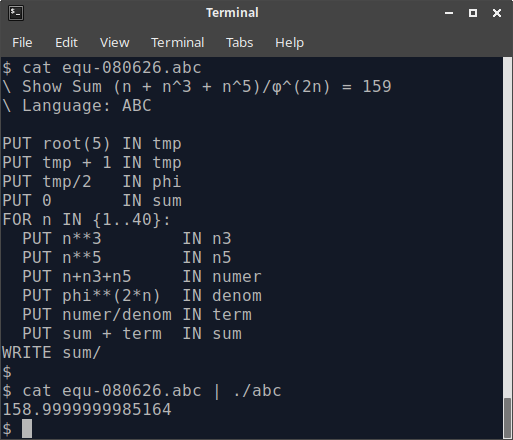Click the line 'PUT sum + term IN sum'

pos(132,334)
